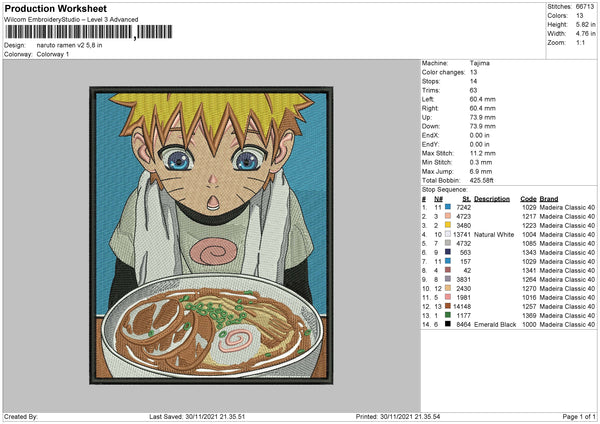Select the gray swatch in stop row 5
This screenshot has width=600, height=424.
click(x=448, y=243)
